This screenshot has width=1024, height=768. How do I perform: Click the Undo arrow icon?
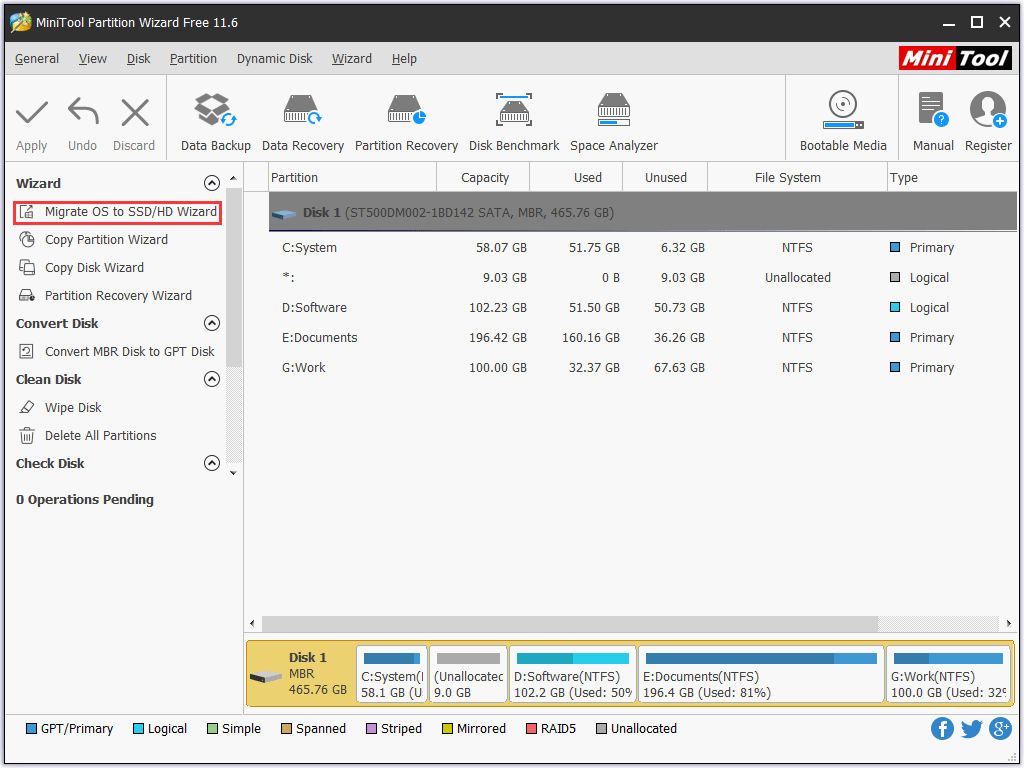click(83, 112)
